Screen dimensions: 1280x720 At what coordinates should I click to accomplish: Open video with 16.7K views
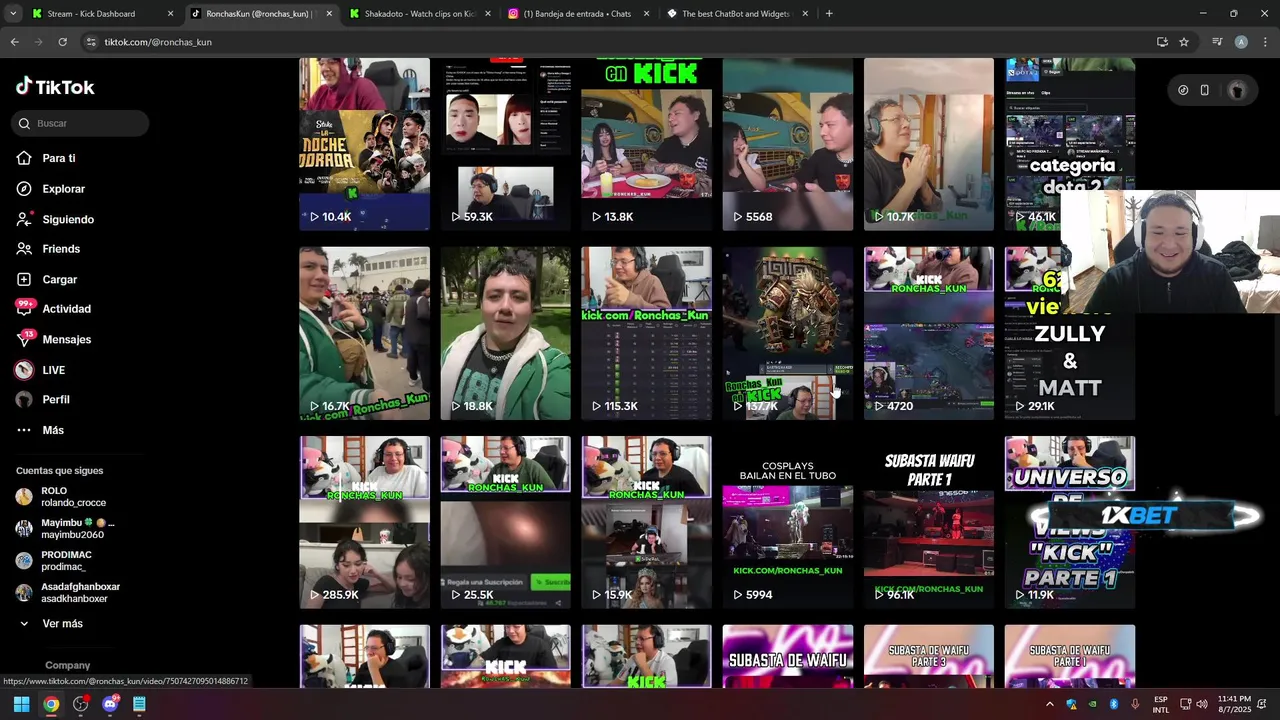(364, 333)
